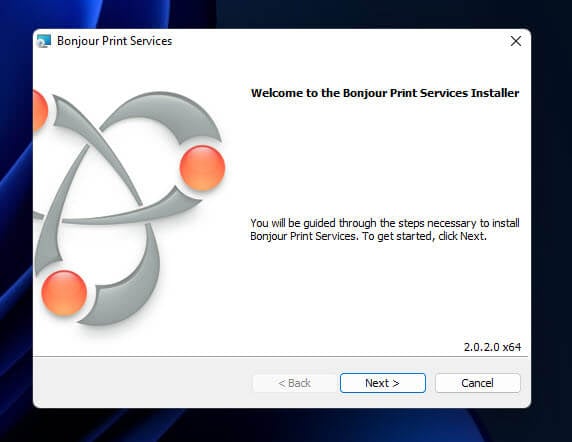
Task: Close the Bonjour Print Services window
Action: 515,41
